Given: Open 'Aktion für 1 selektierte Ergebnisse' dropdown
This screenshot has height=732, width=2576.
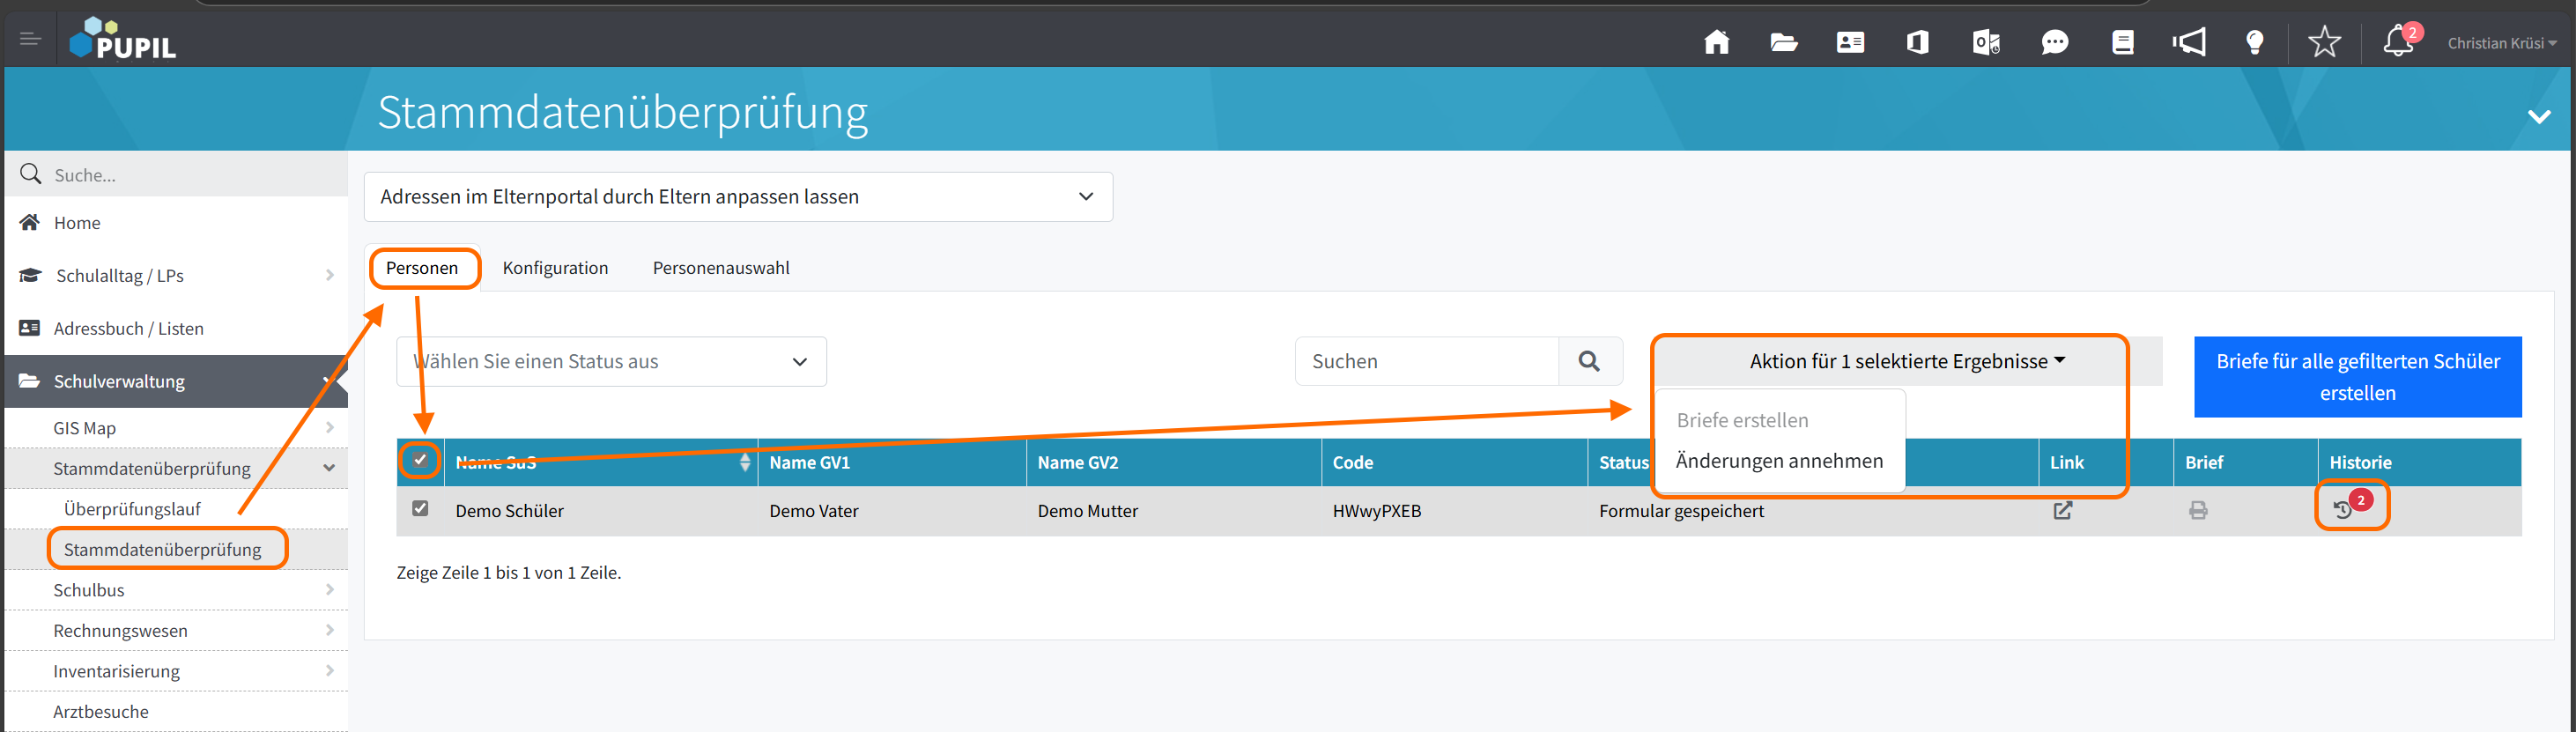Looking at the screenshot, I should [x=1906, y=361].
